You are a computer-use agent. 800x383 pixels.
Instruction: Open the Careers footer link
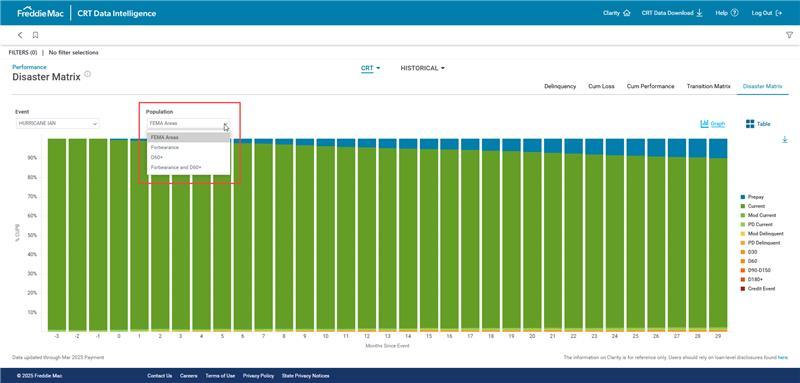coord(189,376)
